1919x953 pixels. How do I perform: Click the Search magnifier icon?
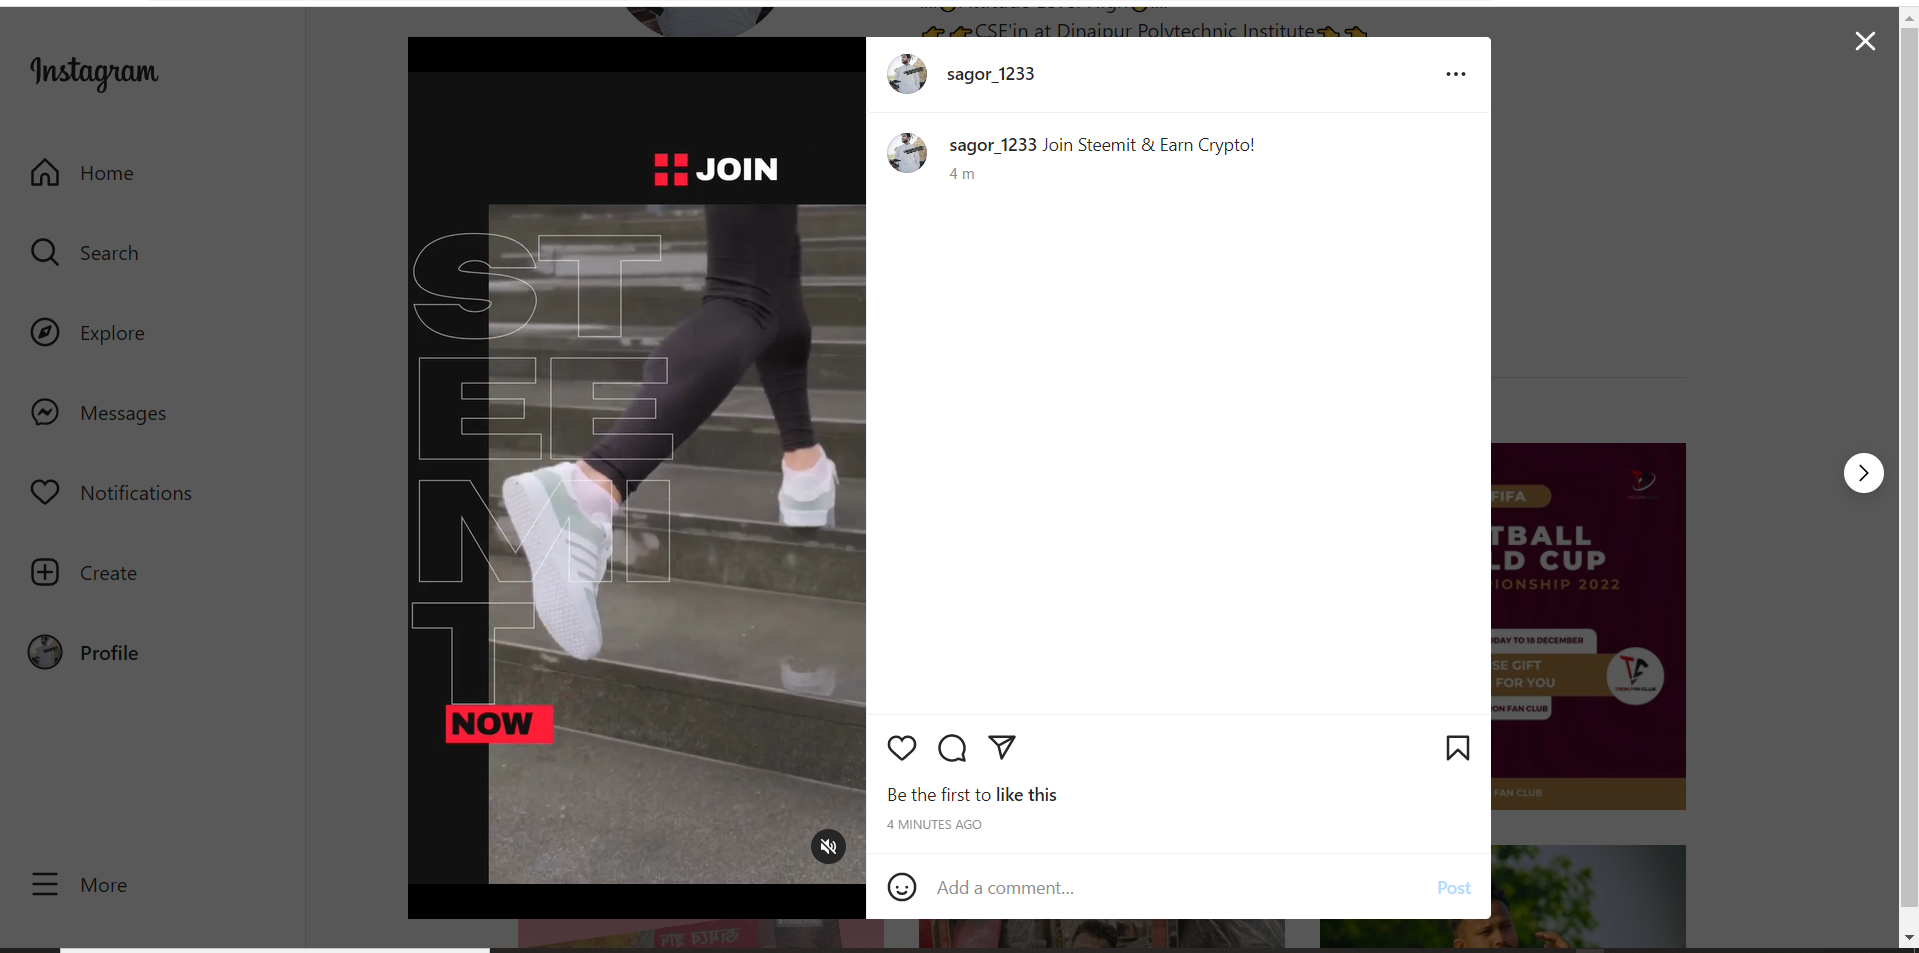tap(45, 252)
